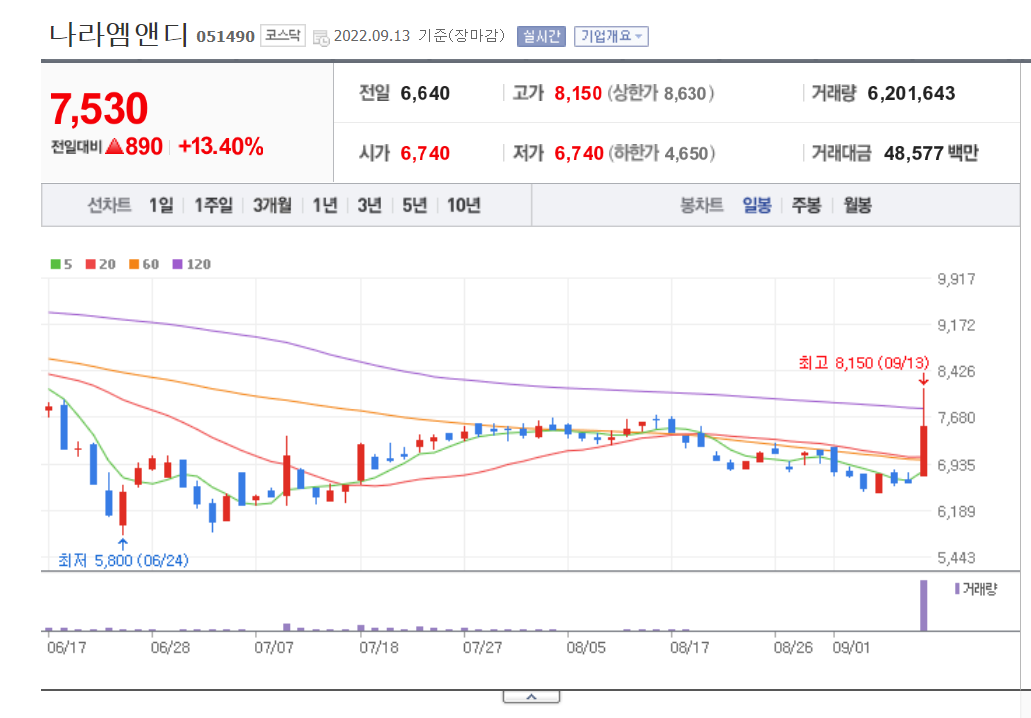Switch to the 1년 chart period

(325, 205)
